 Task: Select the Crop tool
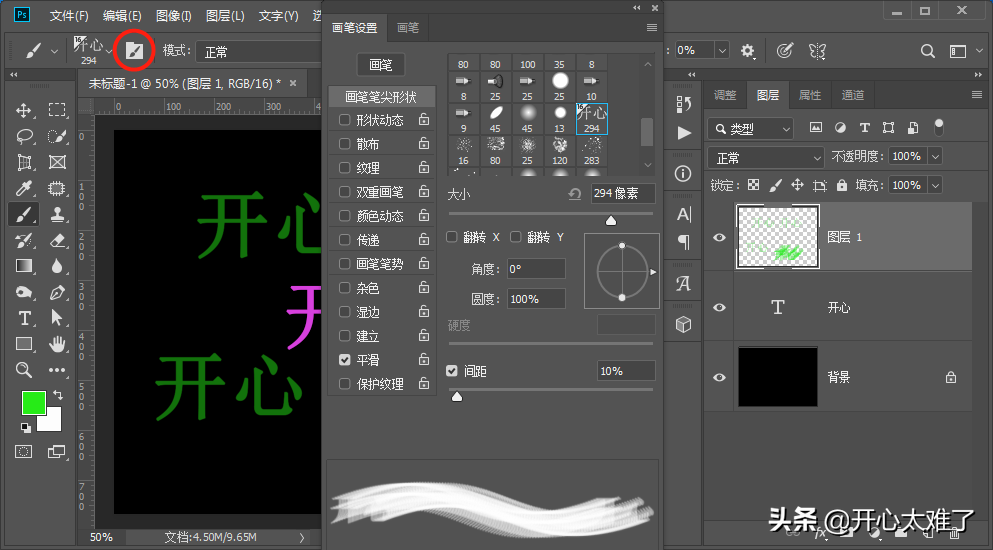24,162
